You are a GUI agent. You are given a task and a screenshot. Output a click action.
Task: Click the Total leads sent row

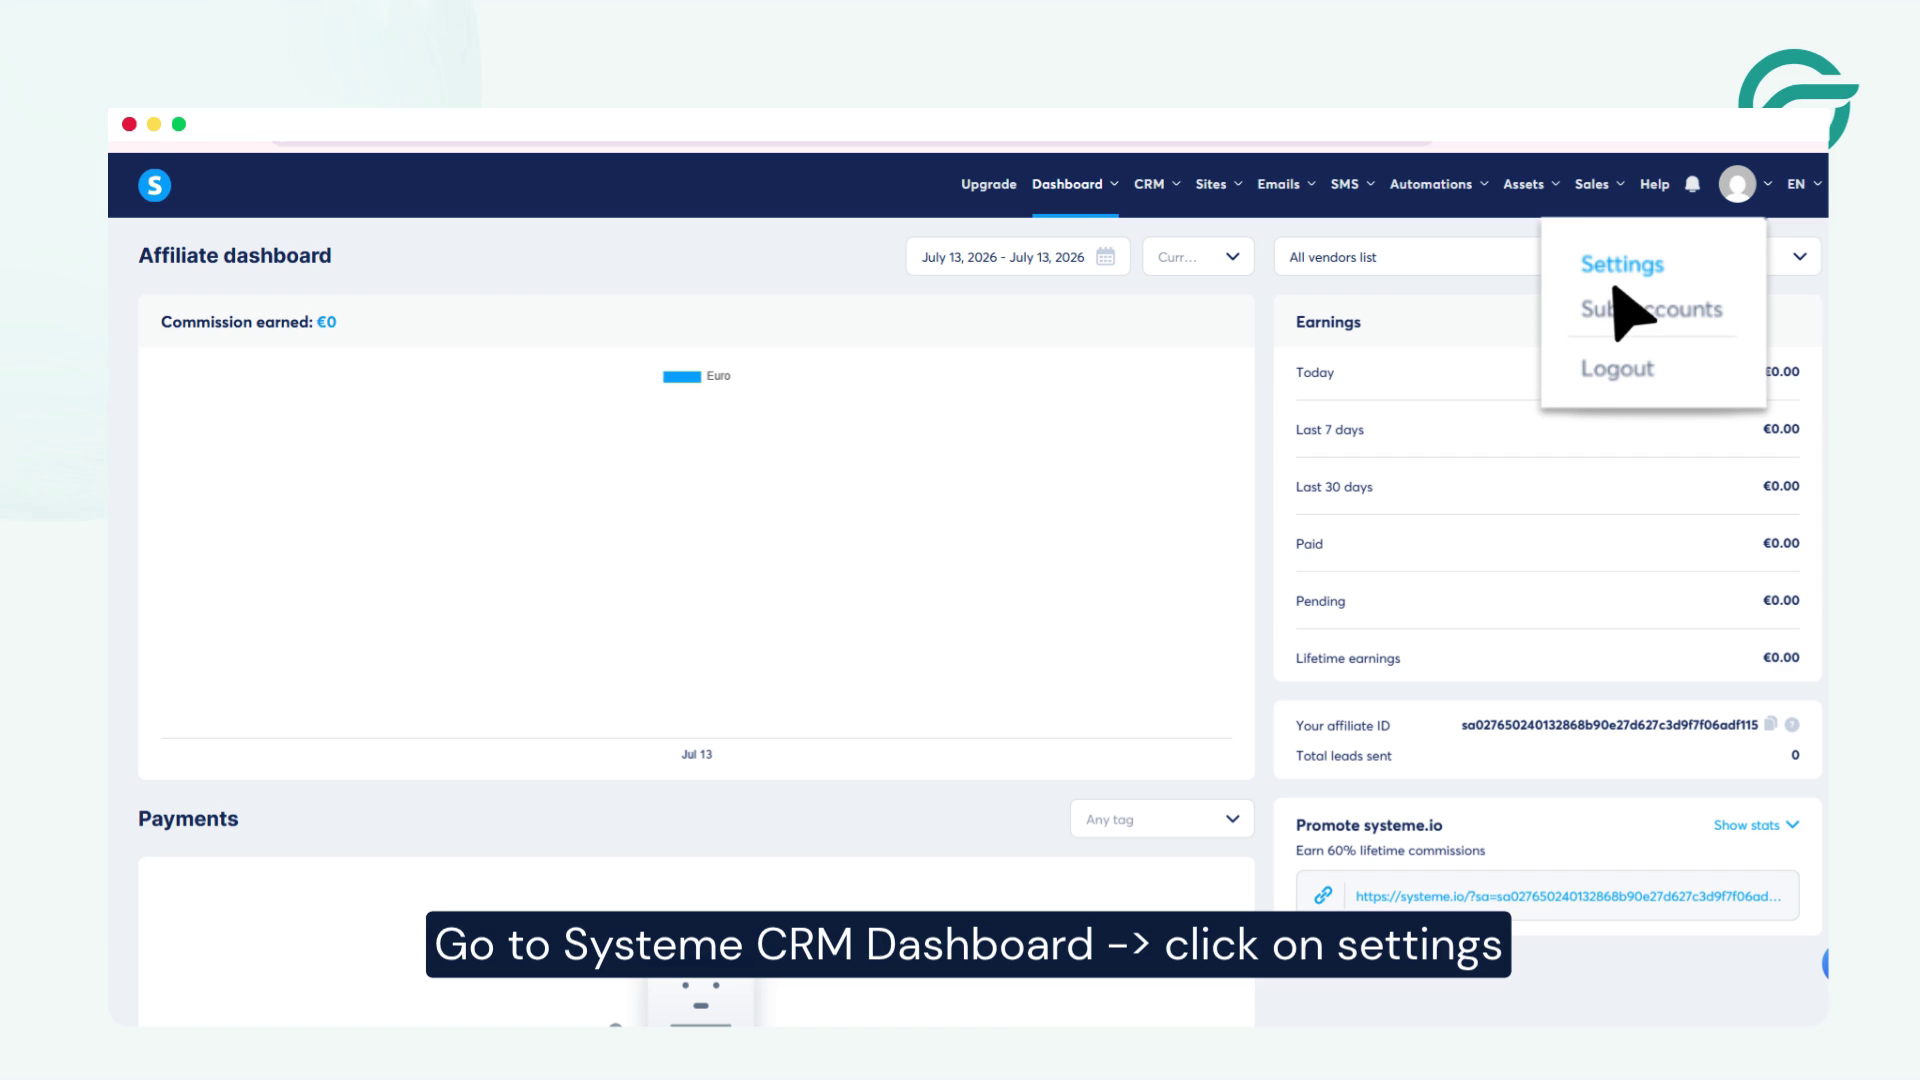point(1547,755)
